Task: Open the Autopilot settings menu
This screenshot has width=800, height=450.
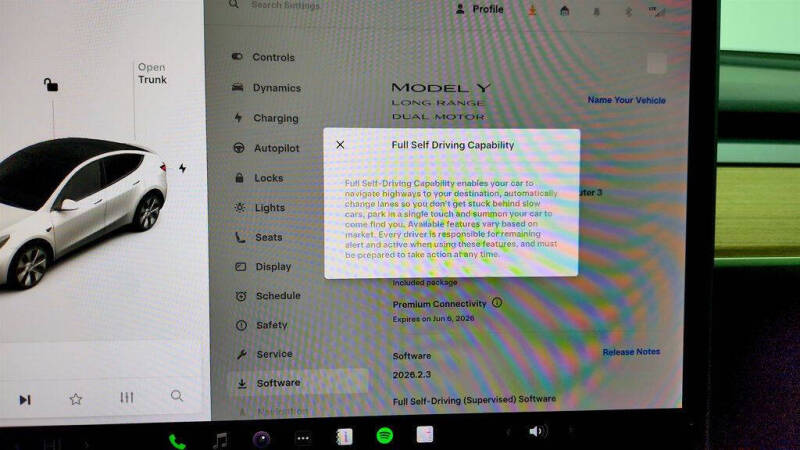Action: 266,148
